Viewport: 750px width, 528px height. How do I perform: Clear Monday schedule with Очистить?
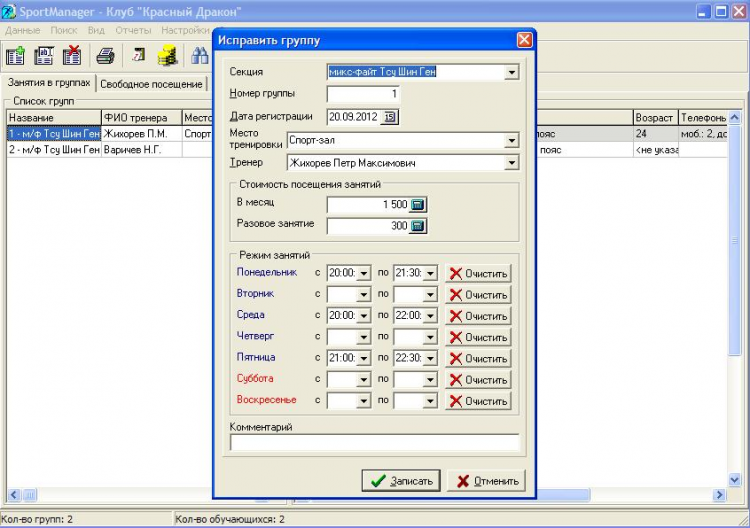pyautogui.click(x=478, y=274)
